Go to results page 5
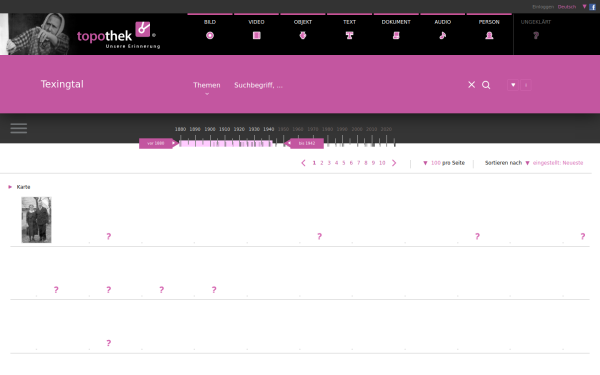Image resolution: width=600 pixels, height=375 pixels. pyautogui.click(x=344, y=163)
